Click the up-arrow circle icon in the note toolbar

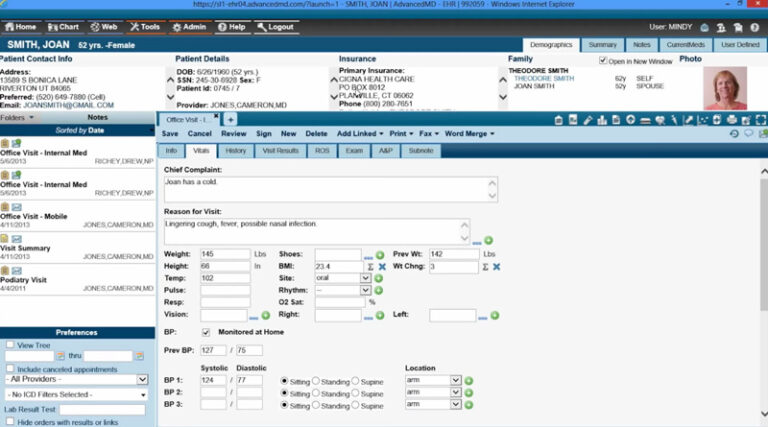pos(630,120)
